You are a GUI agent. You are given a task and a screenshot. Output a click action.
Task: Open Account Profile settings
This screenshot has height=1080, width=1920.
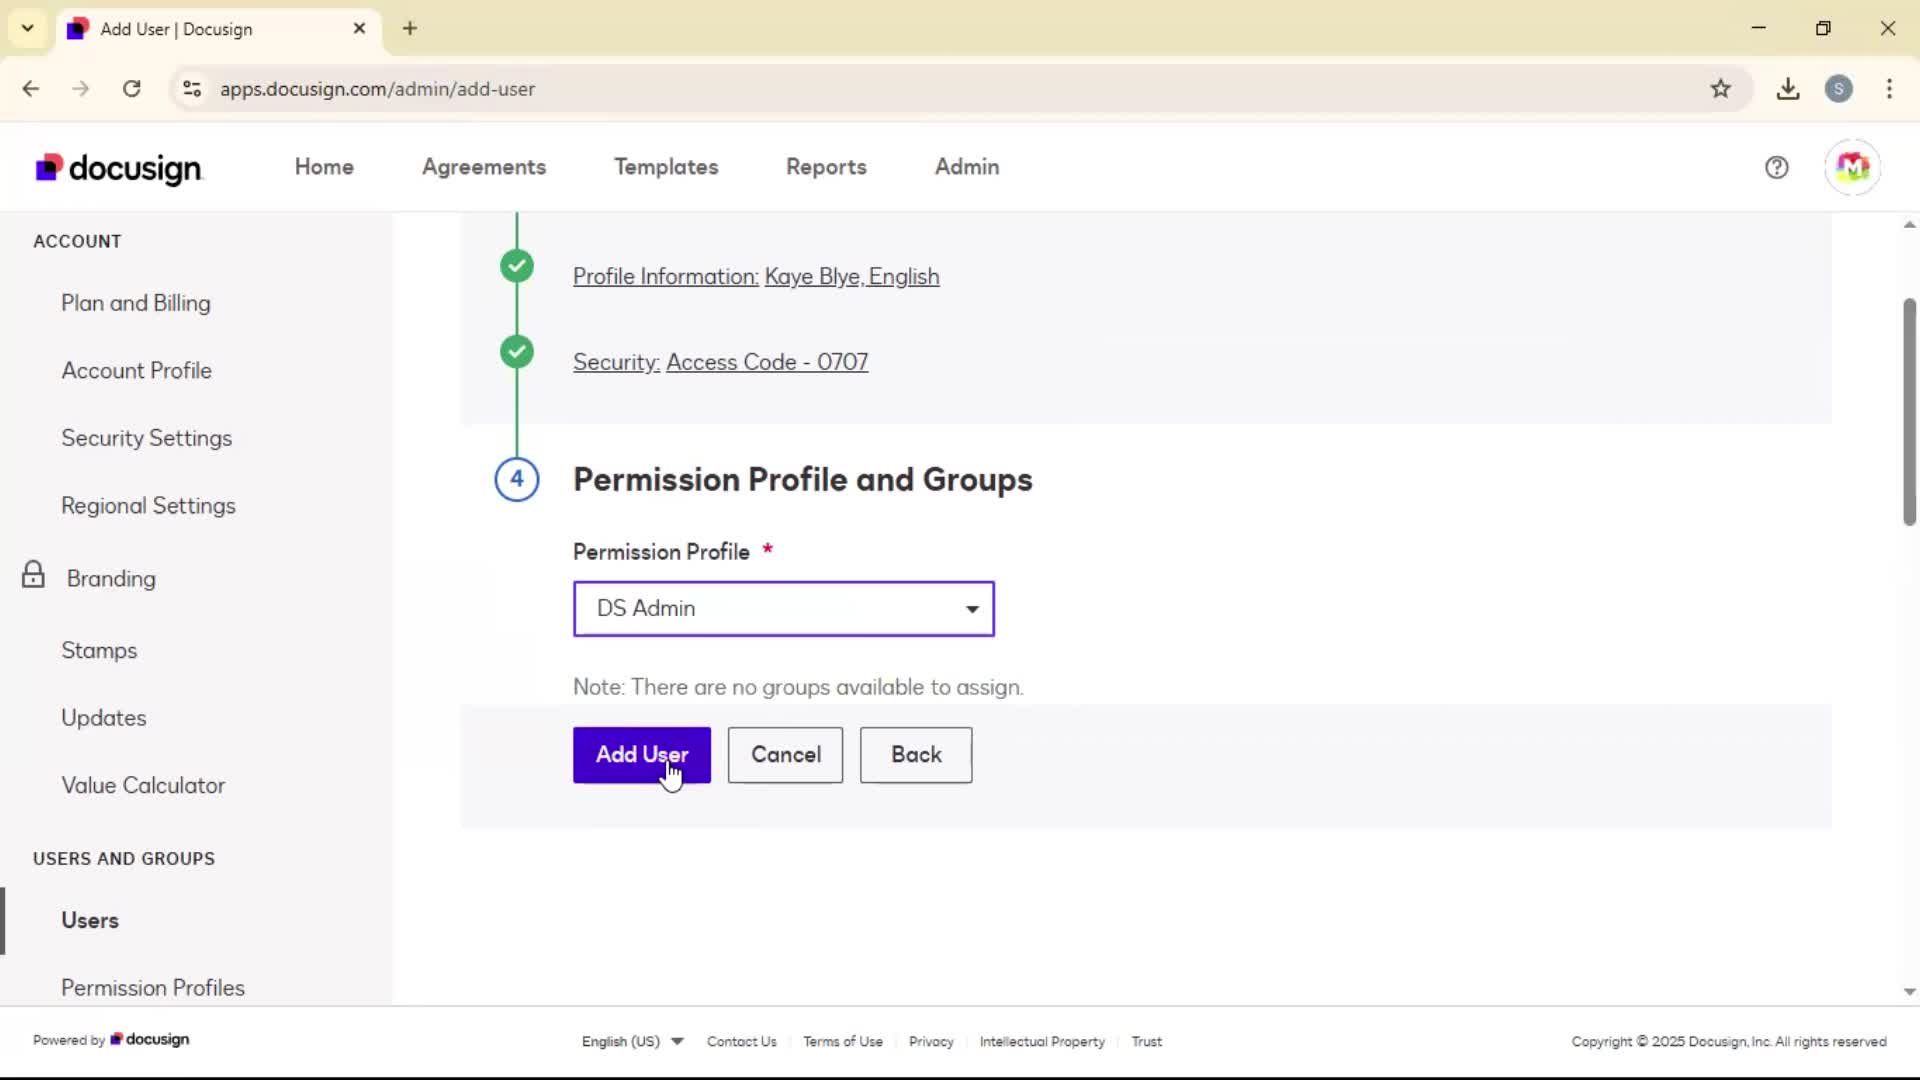[137, 371]
